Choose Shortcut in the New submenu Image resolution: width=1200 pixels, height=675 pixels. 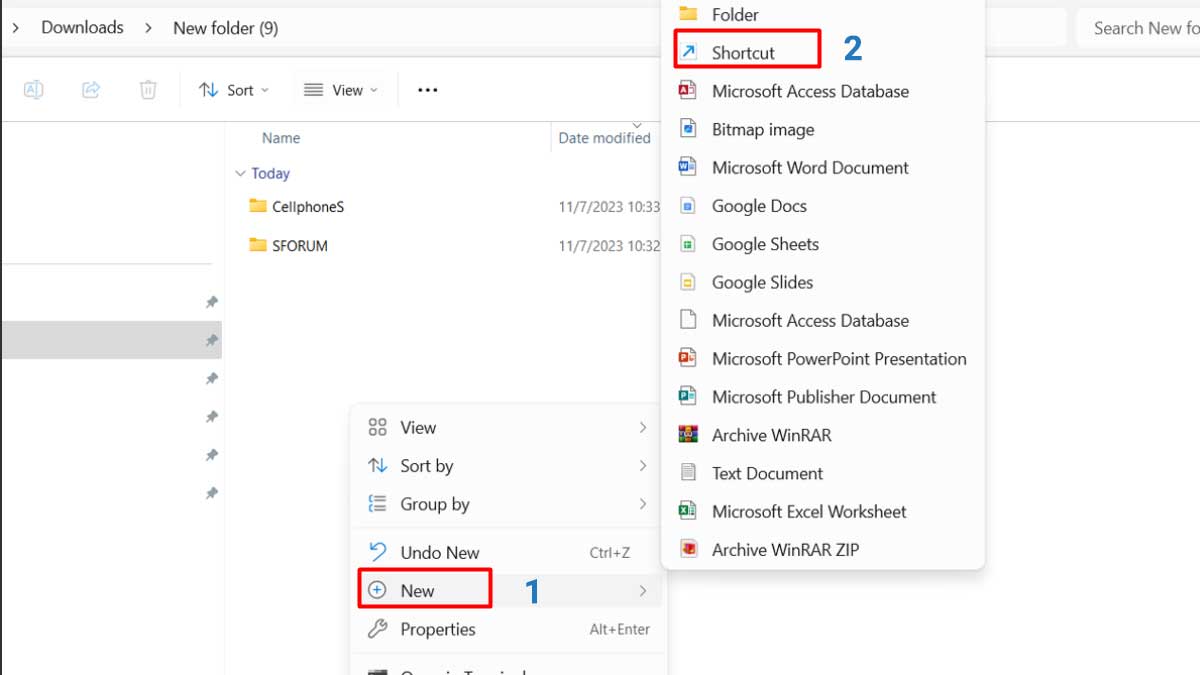coord(823,53)
